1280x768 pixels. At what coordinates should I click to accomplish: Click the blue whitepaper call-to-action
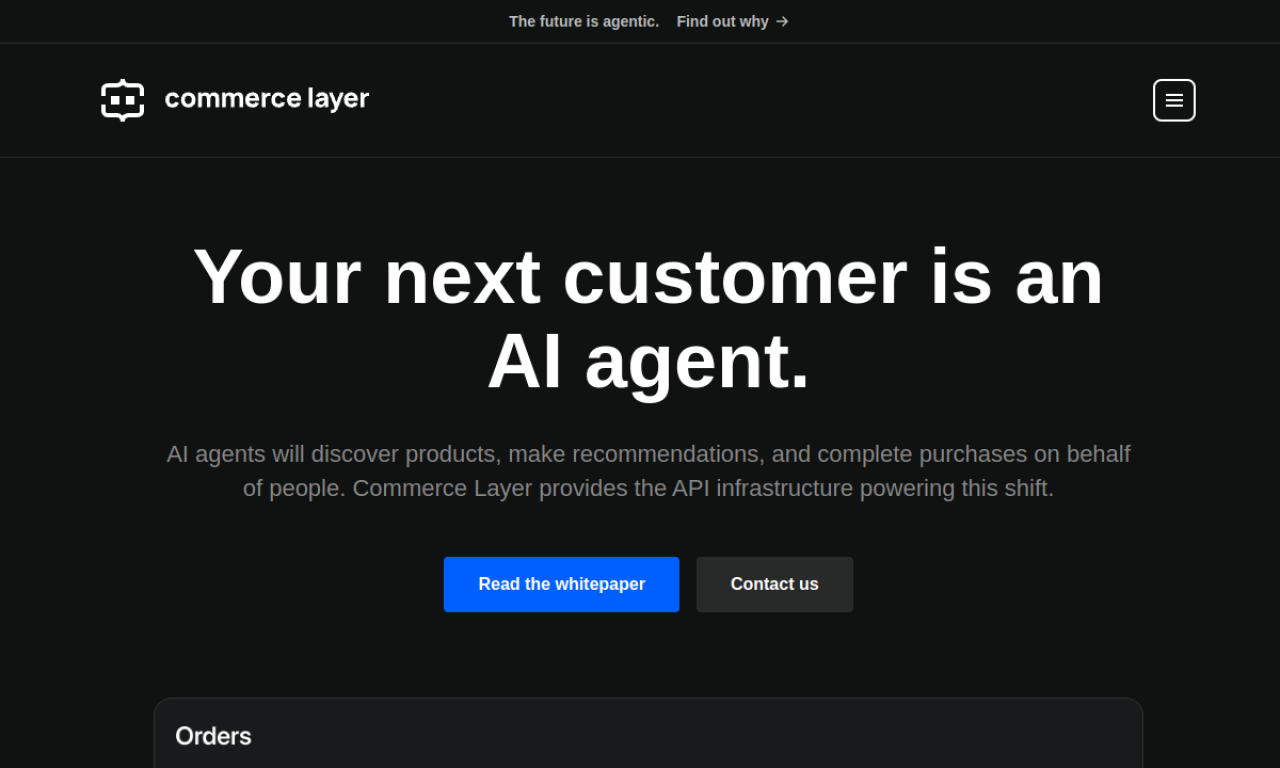click(561, 584)
